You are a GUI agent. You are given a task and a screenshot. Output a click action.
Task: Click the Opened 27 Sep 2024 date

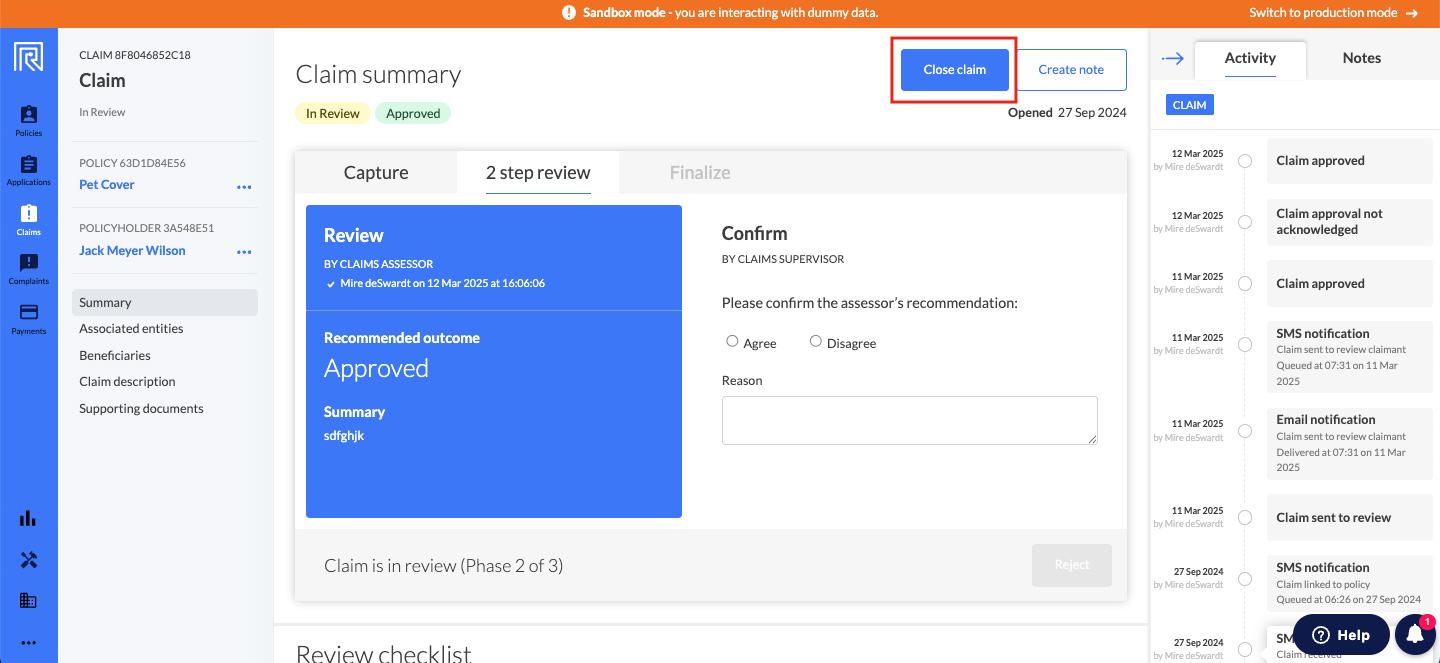tap(1067, 113)
